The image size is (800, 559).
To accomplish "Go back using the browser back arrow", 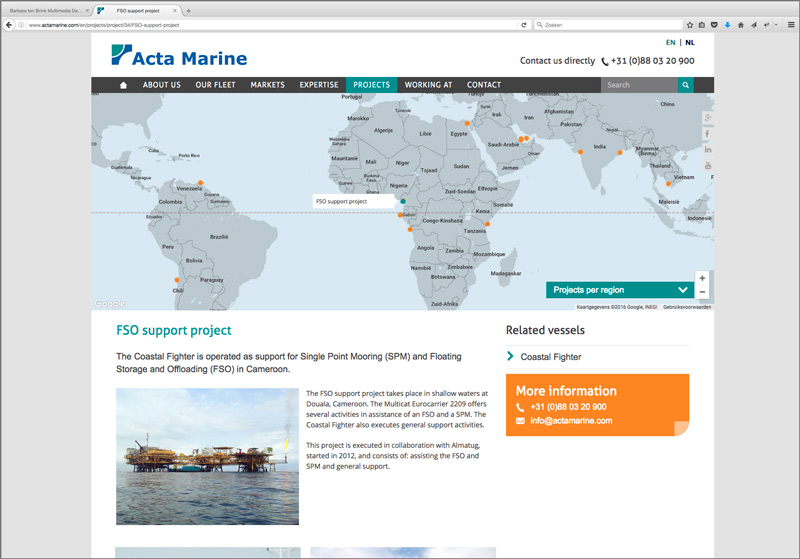I will tap(9, 24).
